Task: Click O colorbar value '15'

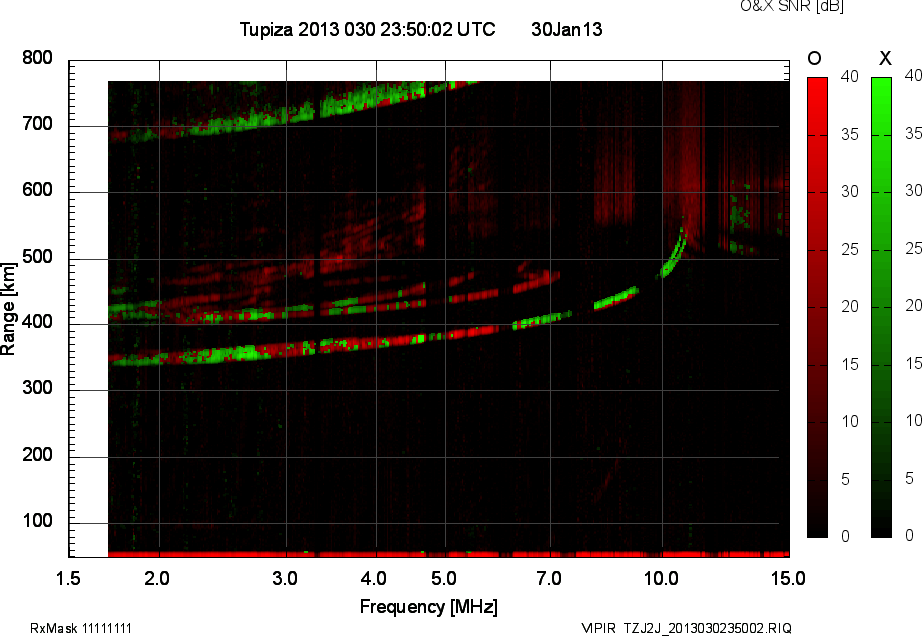Action: [850, 364]
